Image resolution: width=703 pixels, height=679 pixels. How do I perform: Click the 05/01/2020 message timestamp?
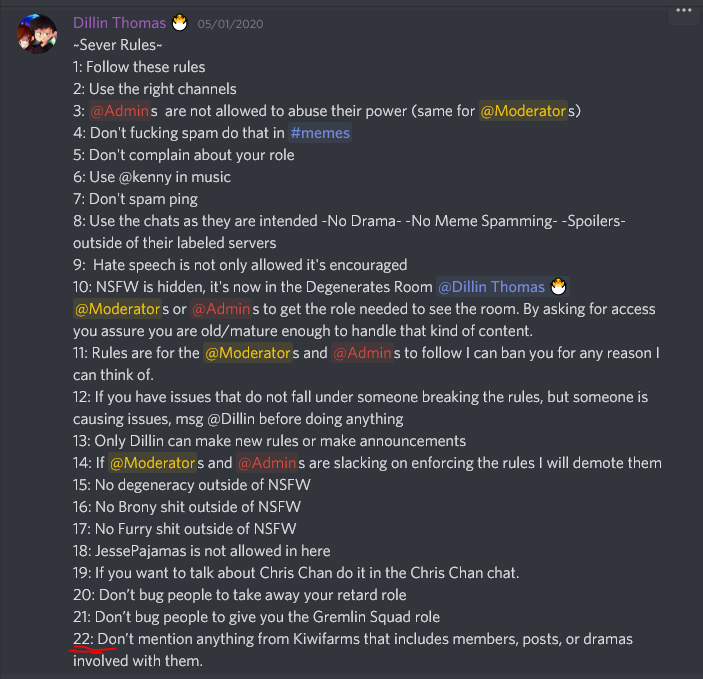tap(230, 24)
